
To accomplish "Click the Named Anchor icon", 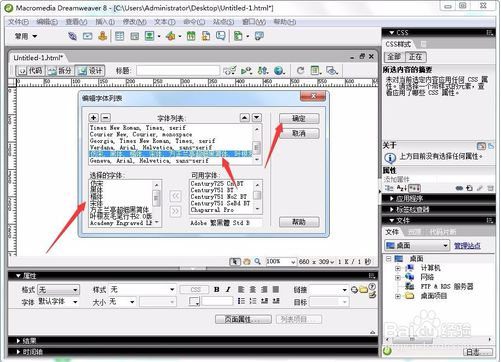I will click(102, 36).
